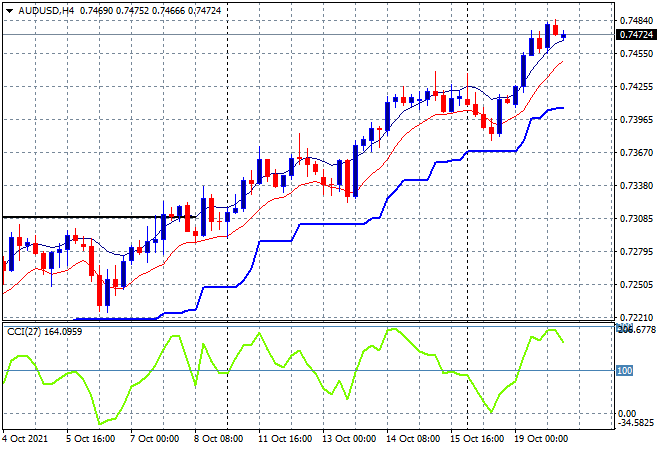Click the 13 Oct 00:00 time label

pos(349,439)
